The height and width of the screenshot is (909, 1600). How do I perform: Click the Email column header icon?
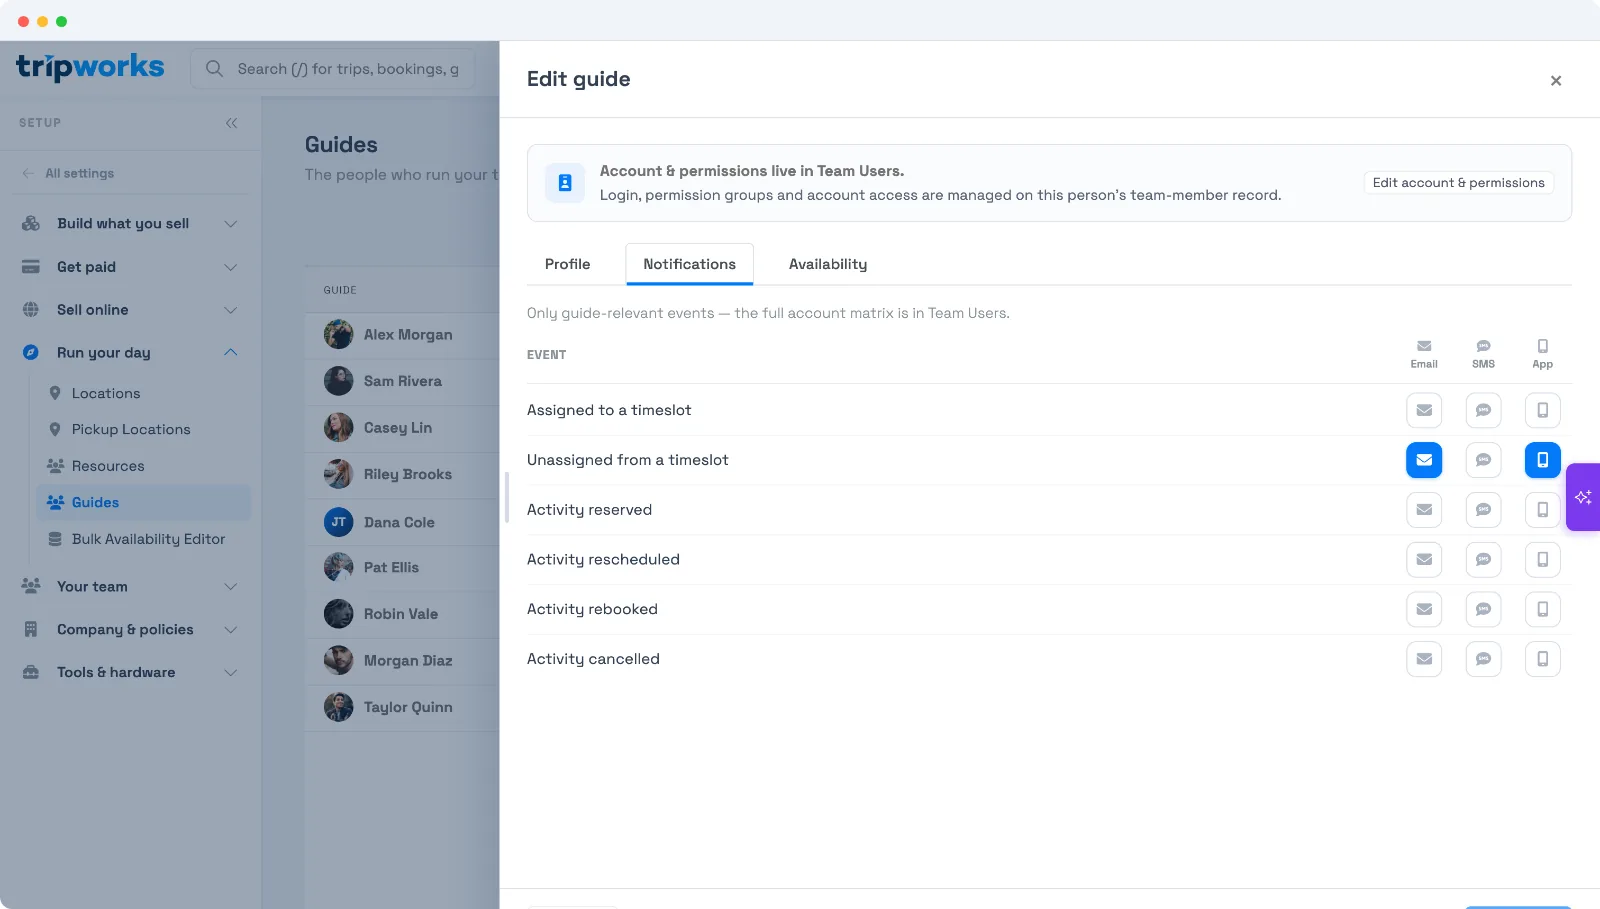[1424, 346]
